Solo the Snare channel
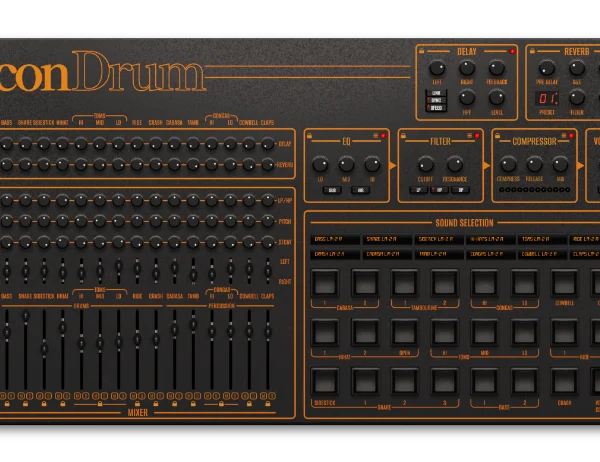 tap(29, 395)
